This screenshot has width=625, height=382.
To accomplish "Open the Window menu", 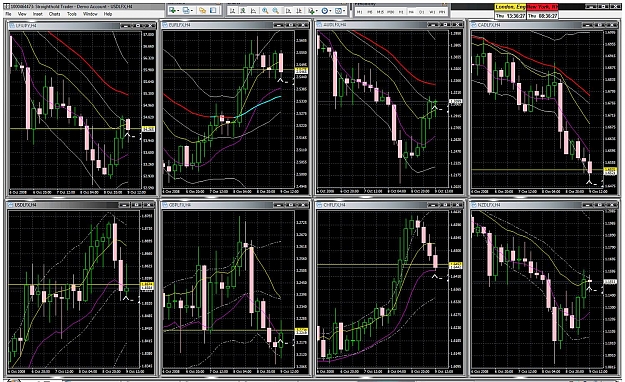I will (x=90, y=14).
